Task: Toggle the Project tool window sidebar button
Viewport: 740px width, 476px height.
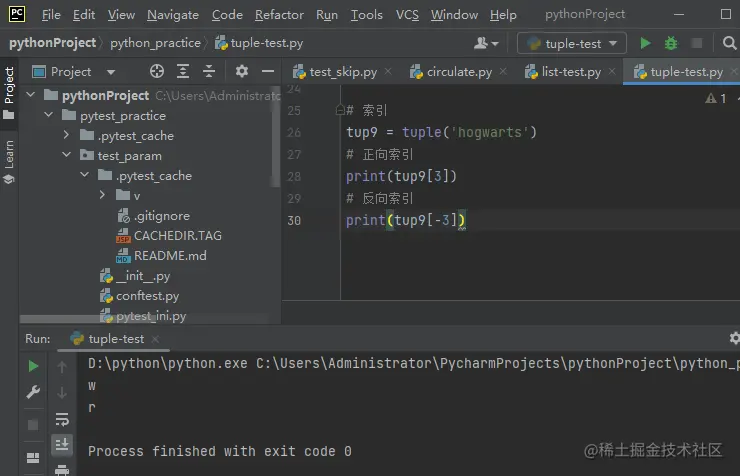Action: 9,93
